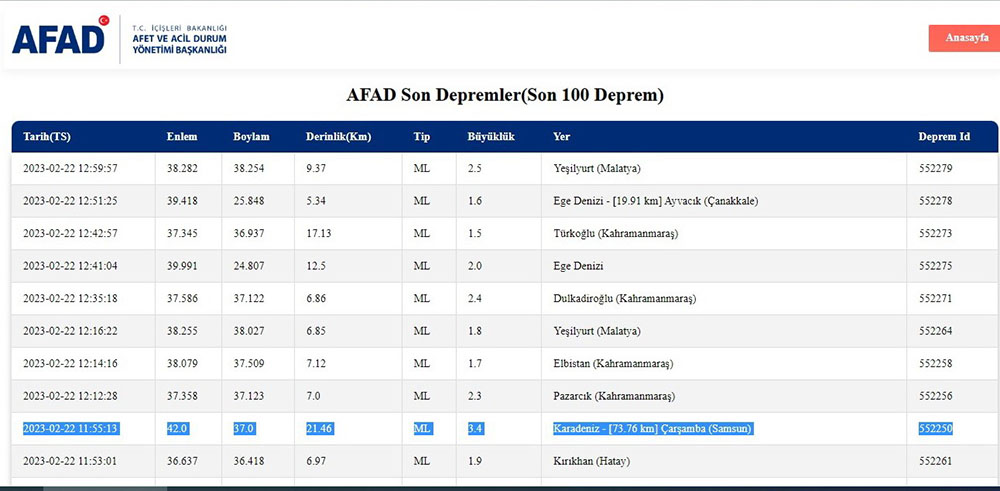The image size is (1000, 491).
Task: Select the highlighted Karadeniz Çarşamba (Samsun) row
Action: [x=652, y=429]
